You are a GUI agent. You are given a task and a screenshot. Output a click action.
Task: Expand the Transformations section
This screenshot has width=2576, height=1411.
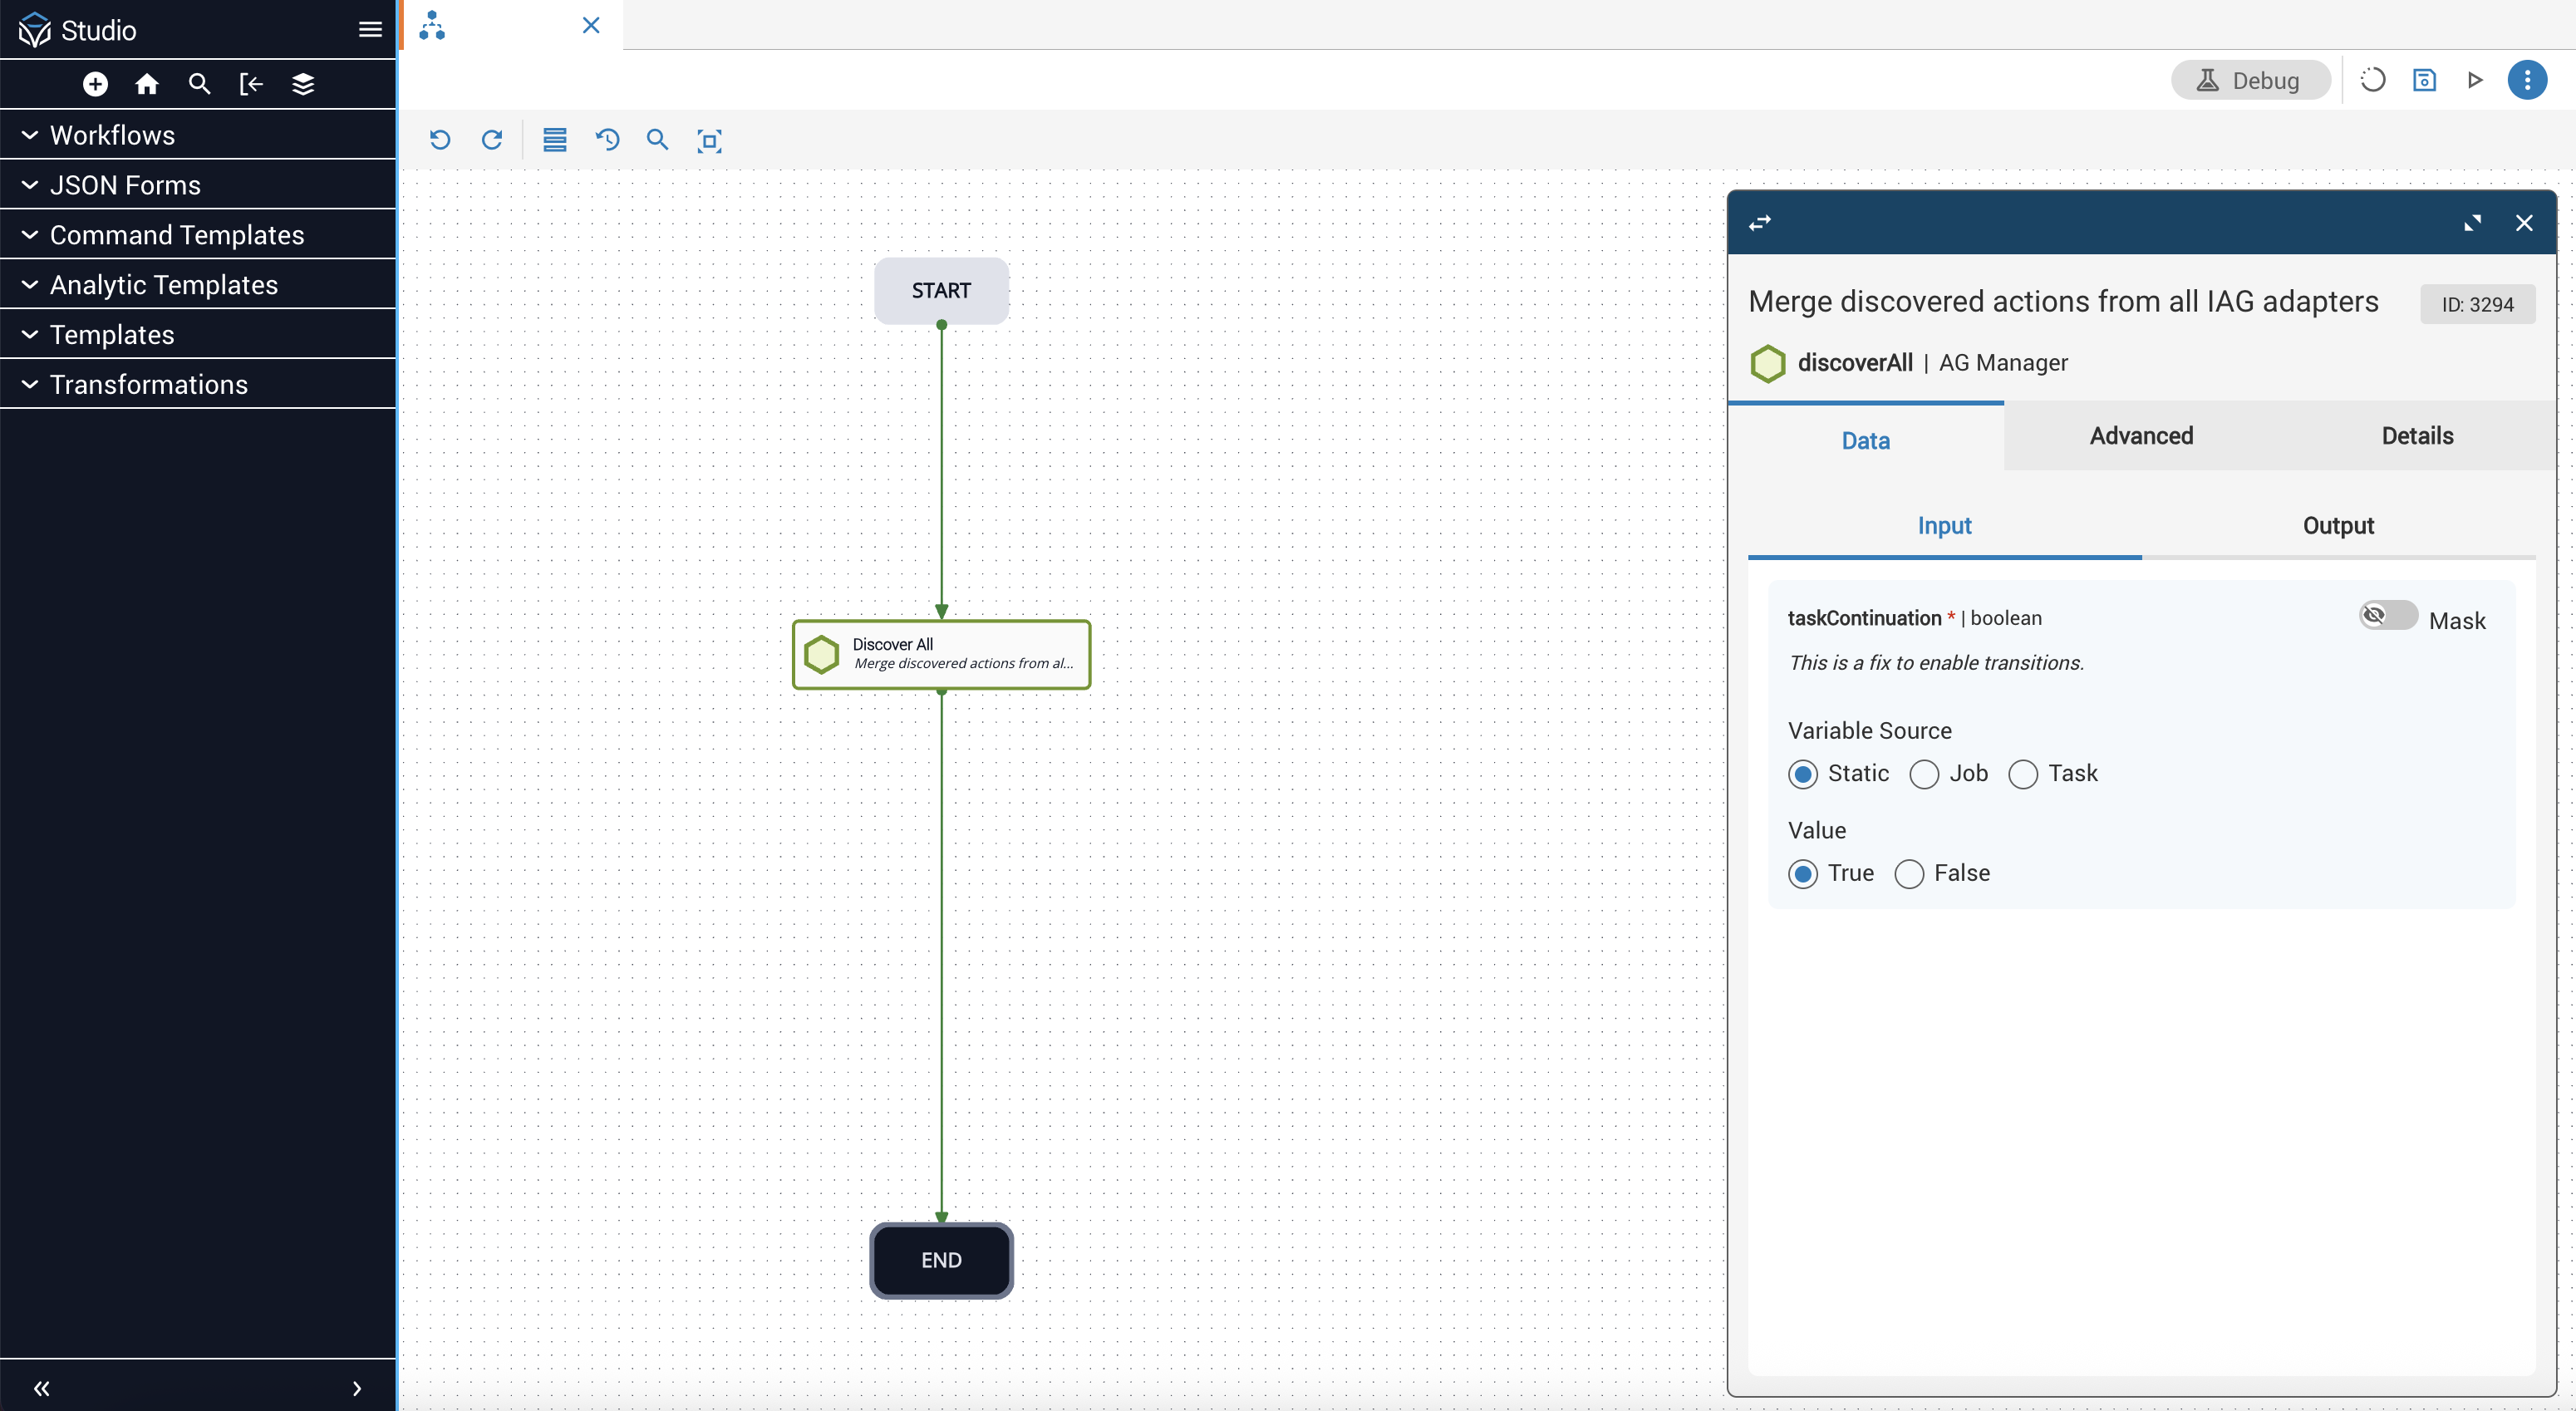click(148, 384)
